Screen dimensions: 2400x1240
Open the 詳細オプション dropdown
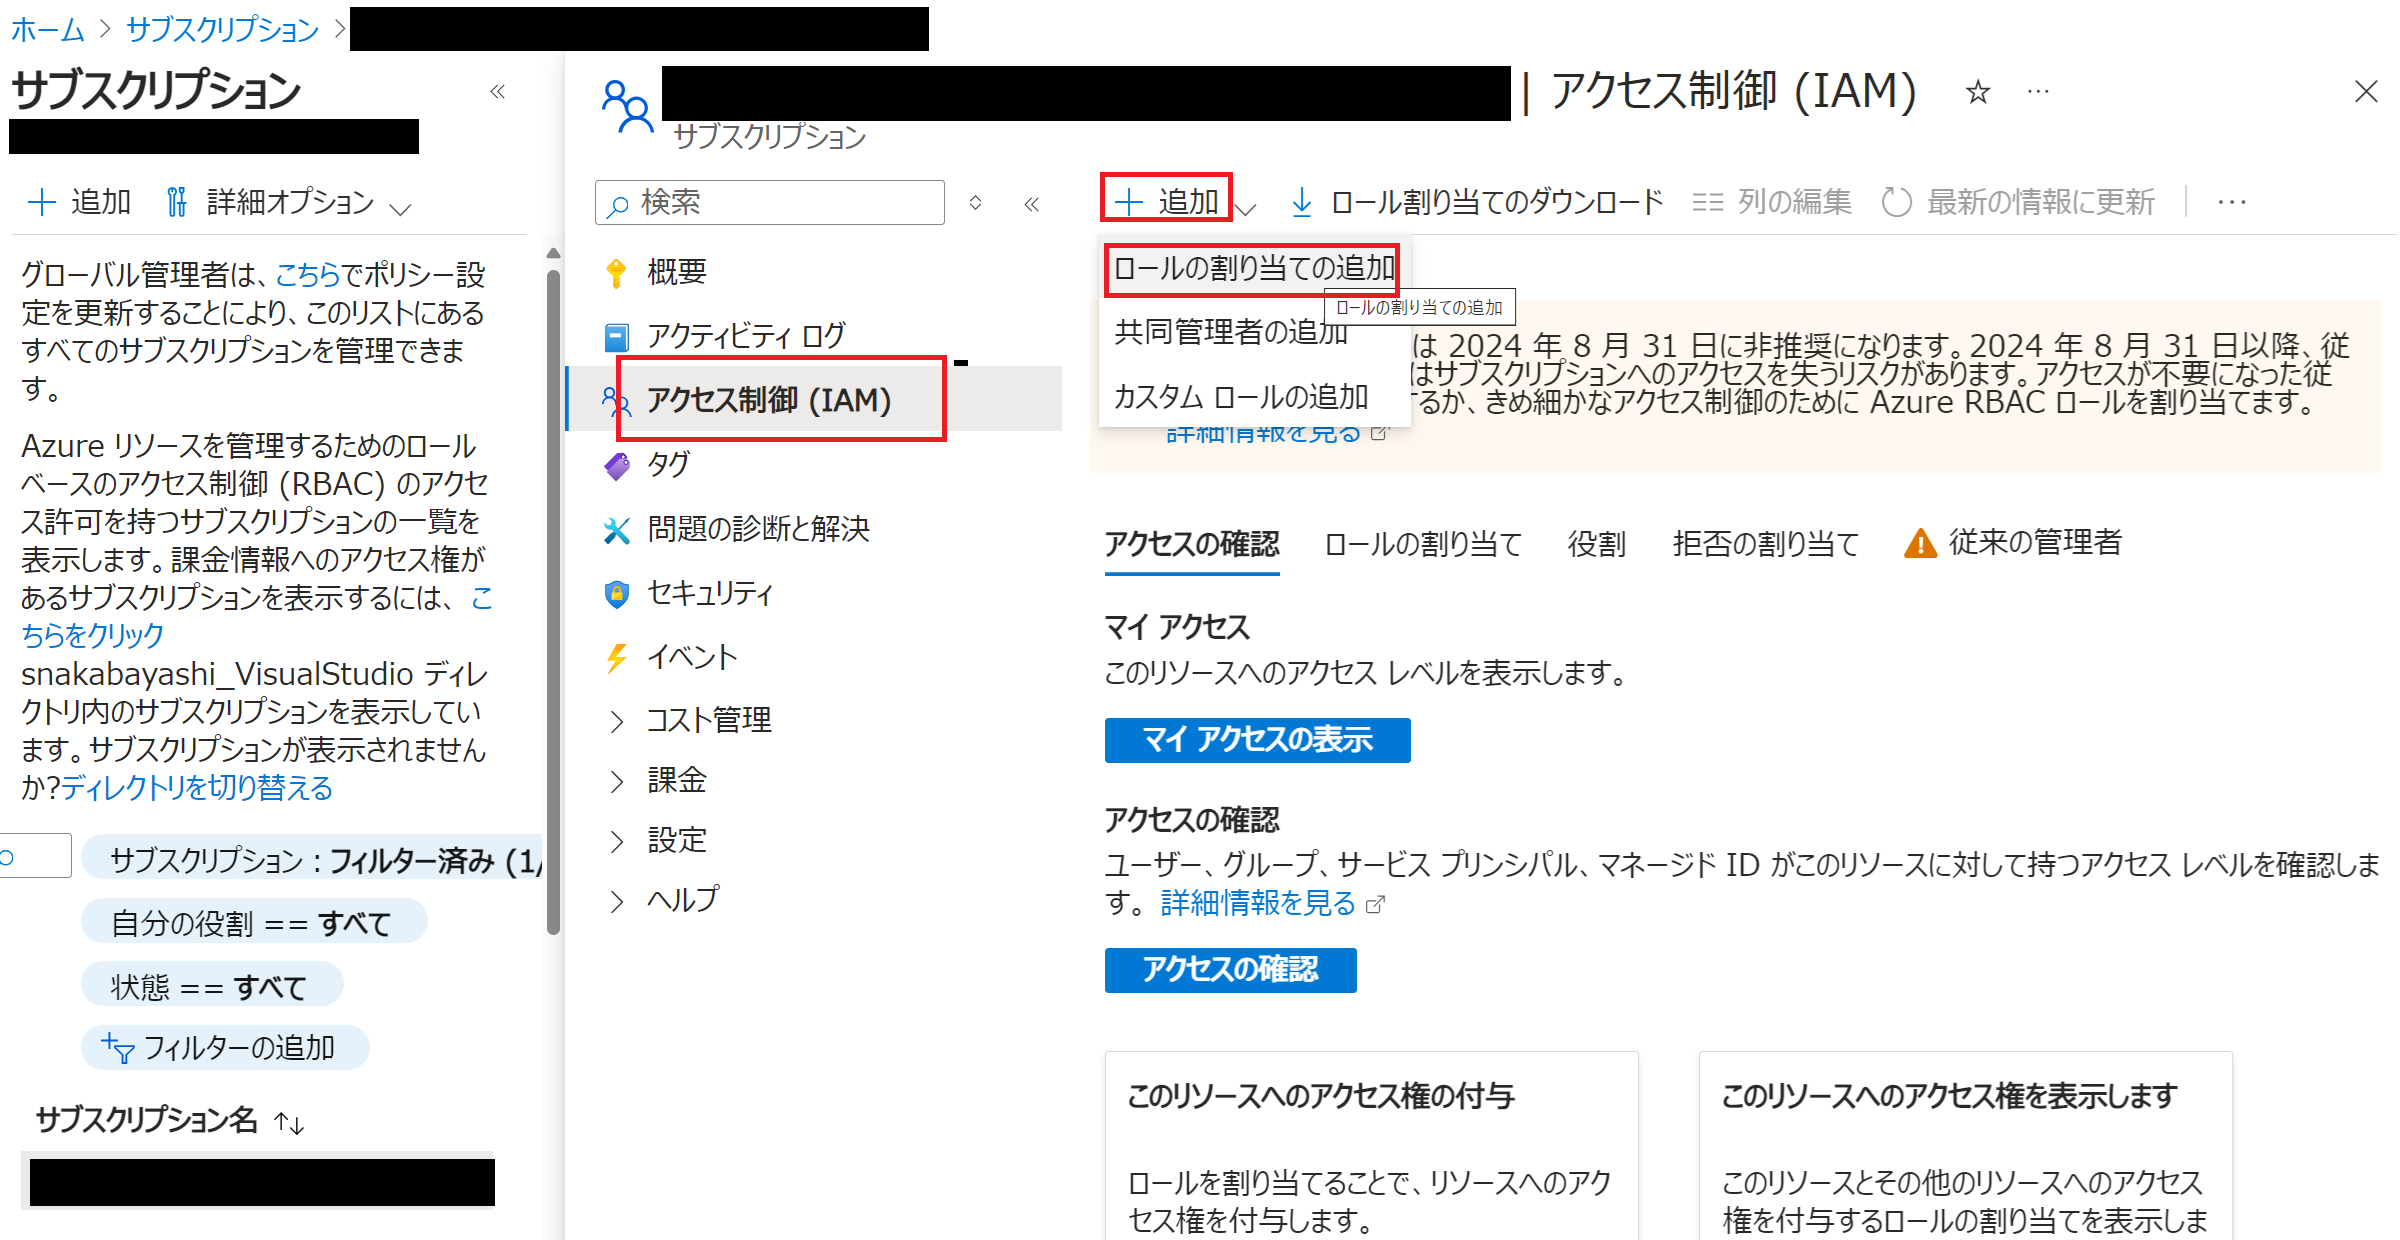pos(290,203)
